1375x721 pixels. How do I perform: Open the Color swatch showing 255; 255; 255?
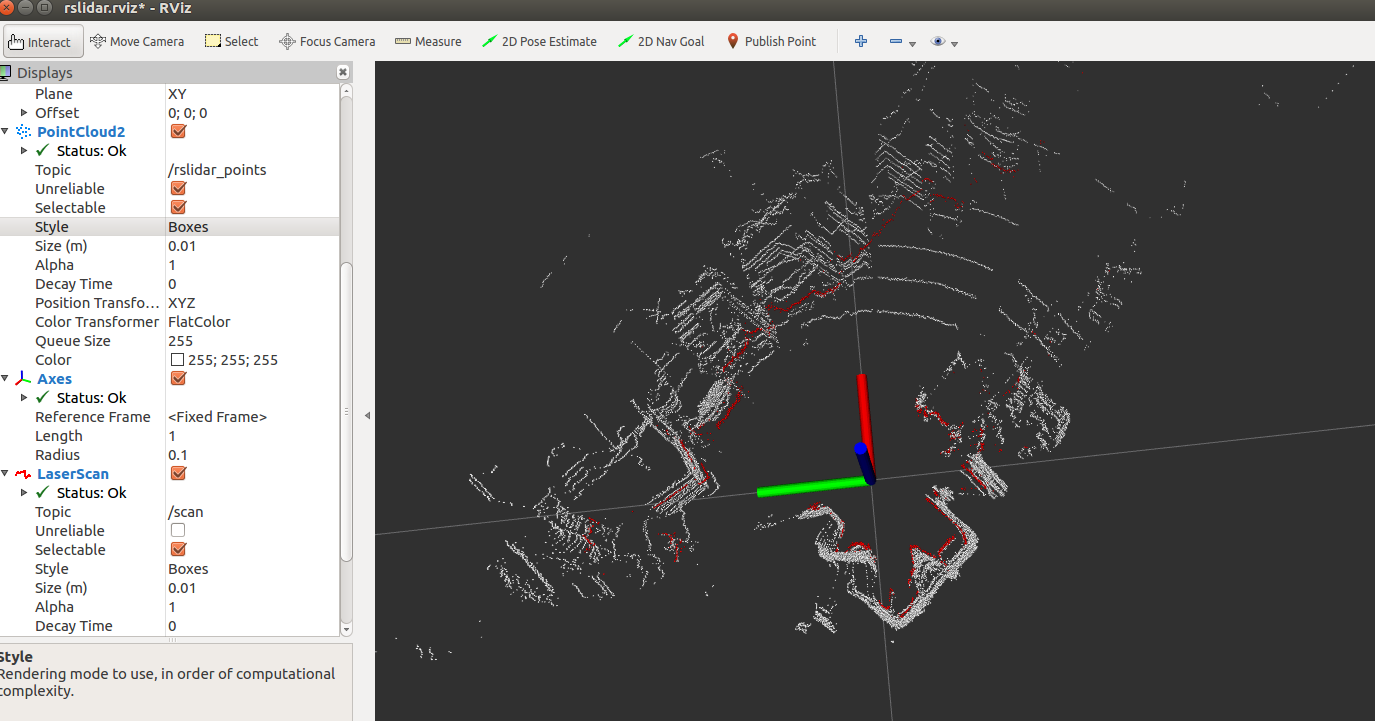178,359
